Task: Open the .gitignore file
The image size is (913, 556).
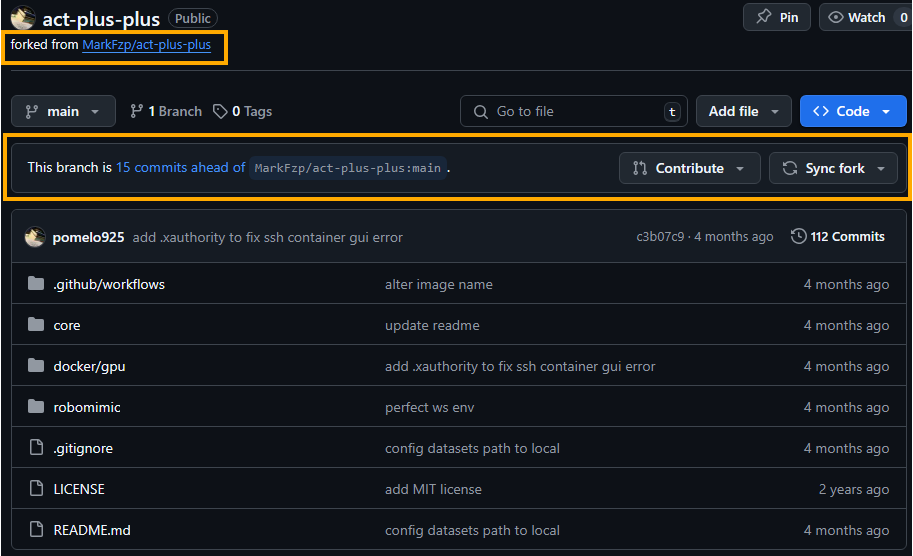Action: 83,448
